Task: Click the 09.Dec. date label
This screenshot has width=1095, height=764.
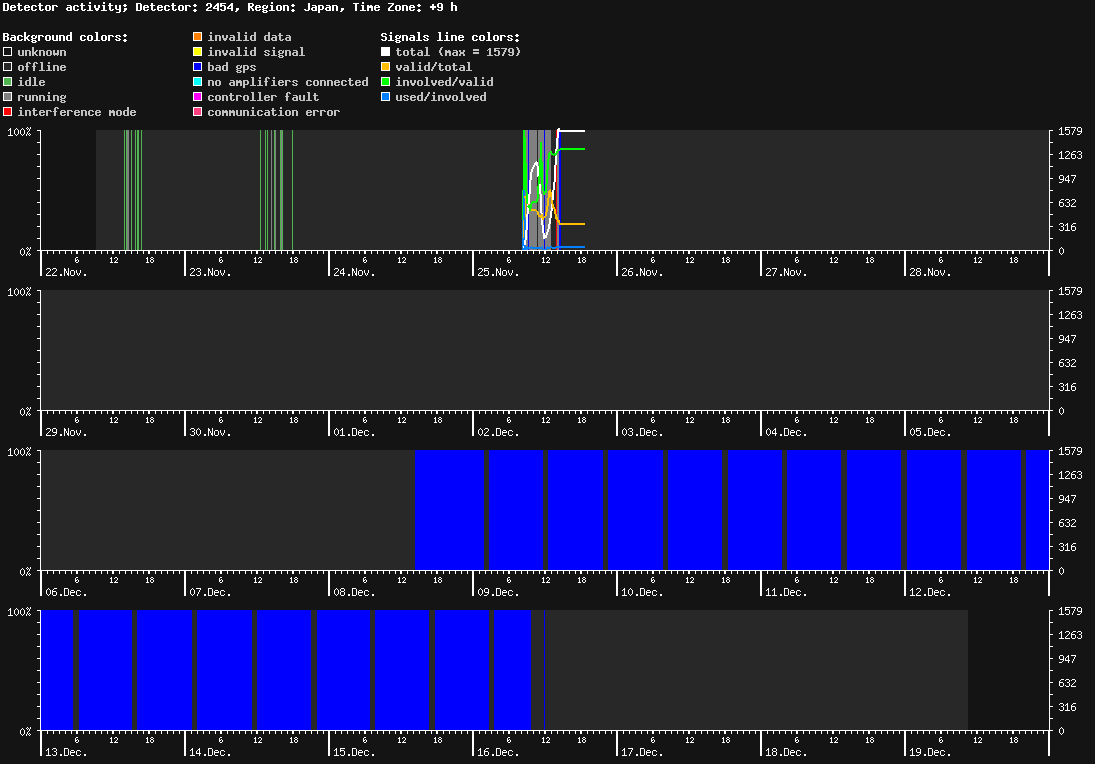Action: tap(497, 592)
